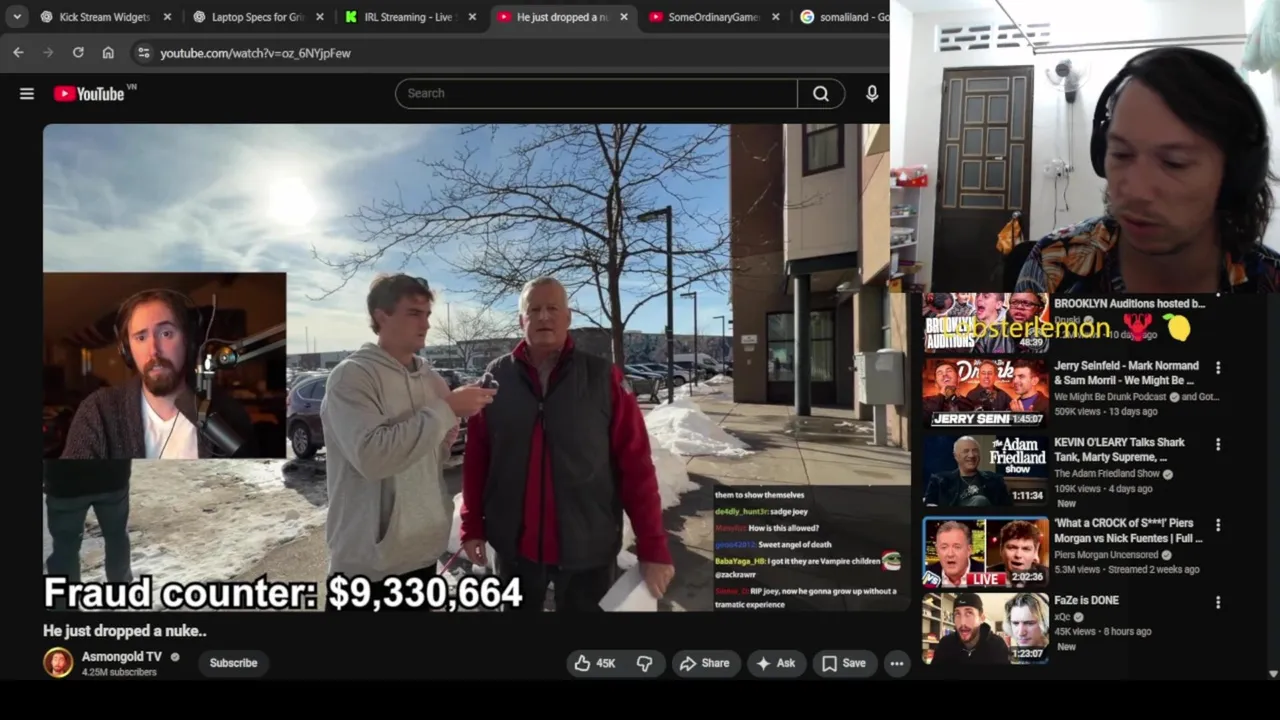Image resolution: width=1280 pixels, height=720 pixels.
Task: Open the Asmongold TV channel name
Action: click(121, 657)
